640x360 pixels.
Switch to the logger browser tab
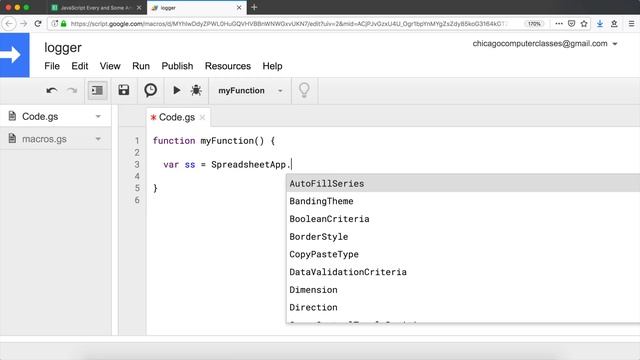tap(196, 7)
